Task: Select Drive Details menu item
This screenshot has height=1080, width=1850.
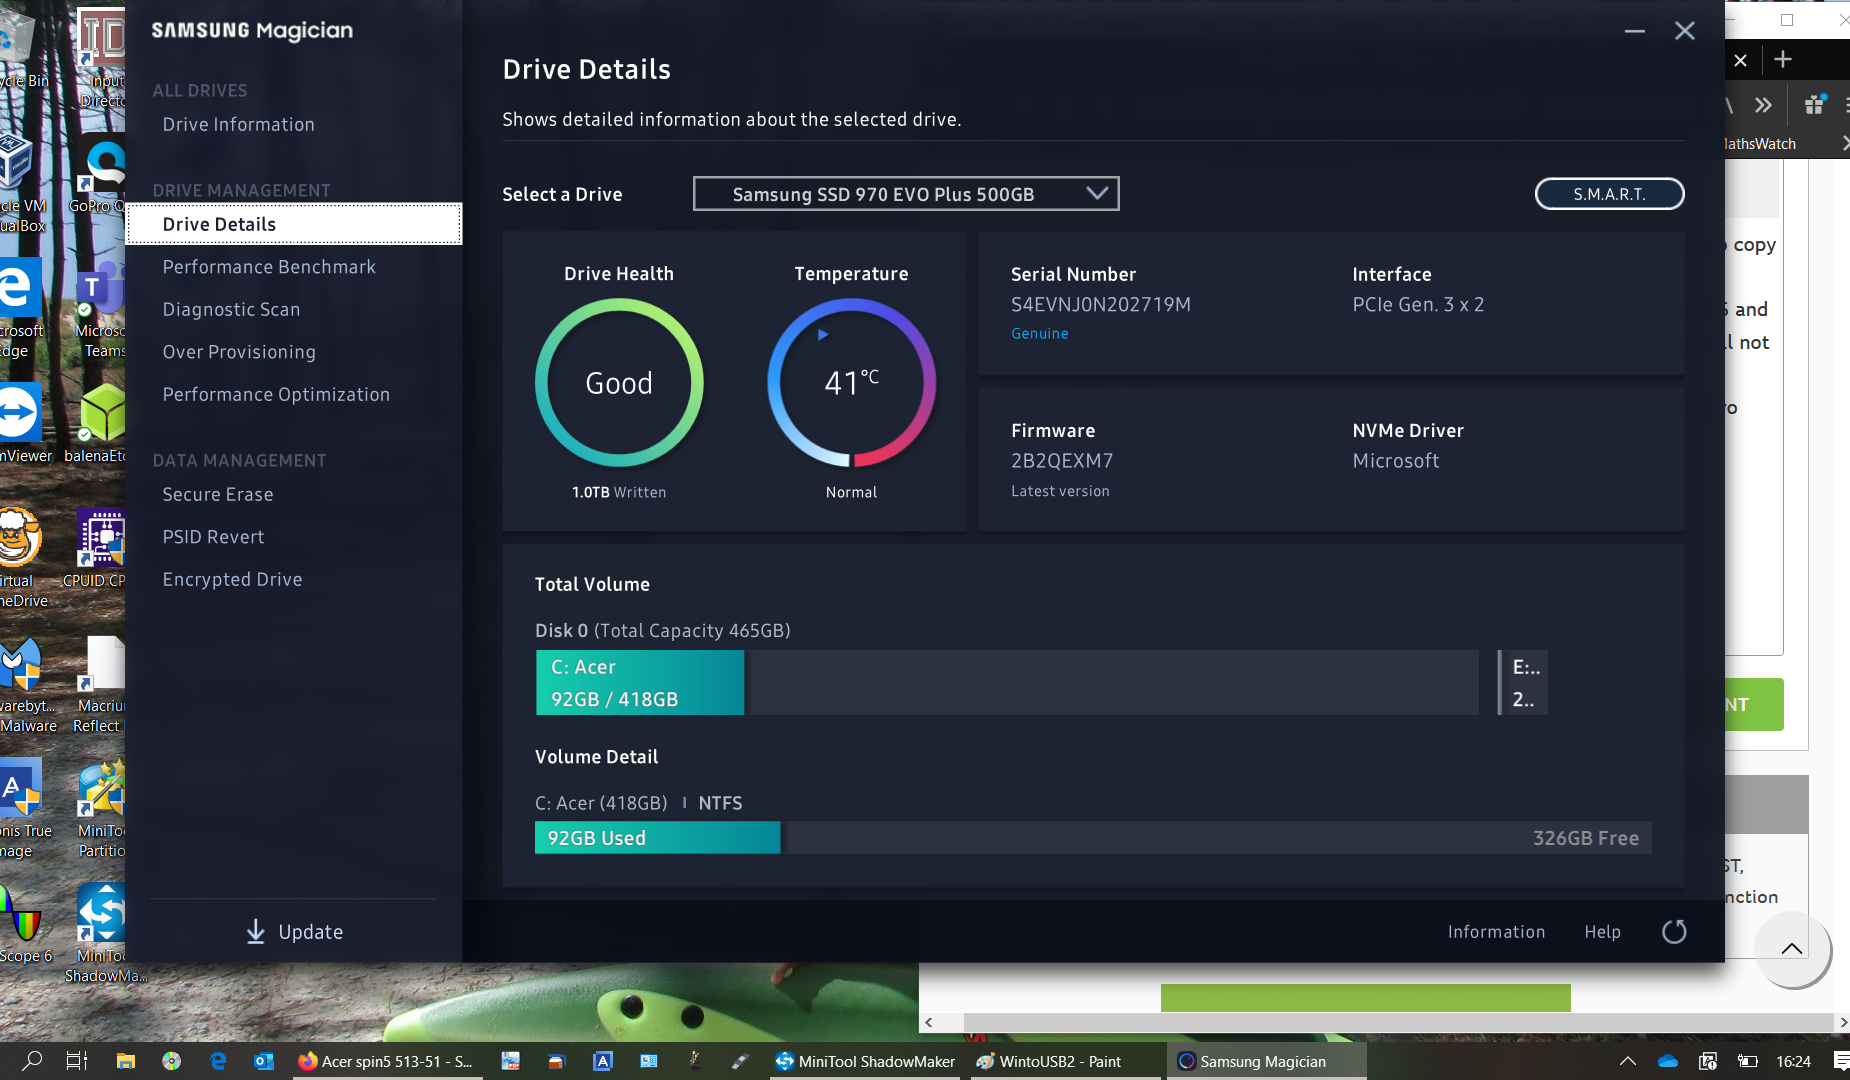Action: coord(294,224)
